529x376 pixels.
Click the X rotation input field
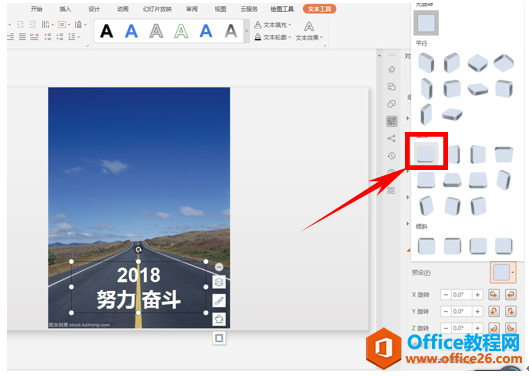tap(462, 295)
